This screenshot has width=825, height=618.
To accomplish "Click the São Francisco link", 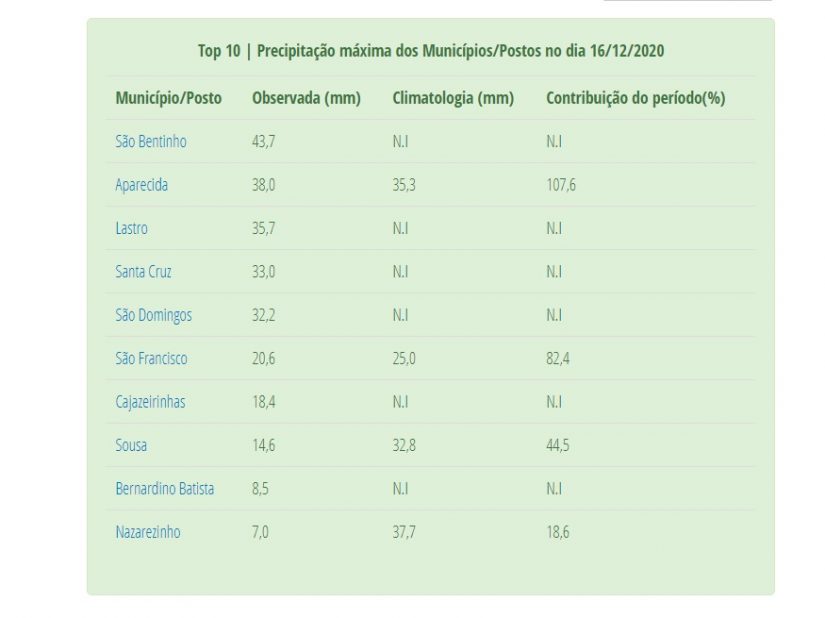I will coord(151,358).
